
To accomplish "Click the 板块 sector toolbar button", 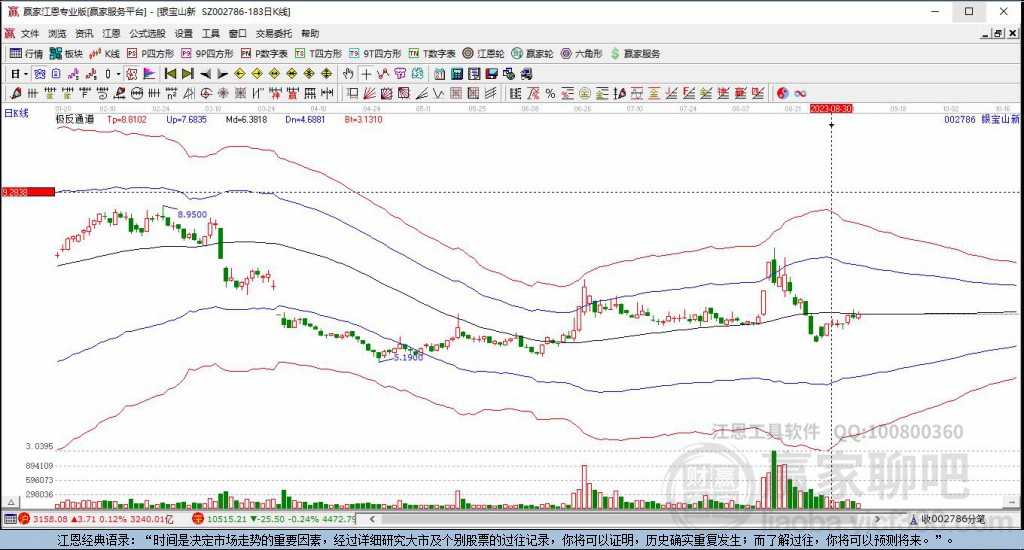I will 66,53.
